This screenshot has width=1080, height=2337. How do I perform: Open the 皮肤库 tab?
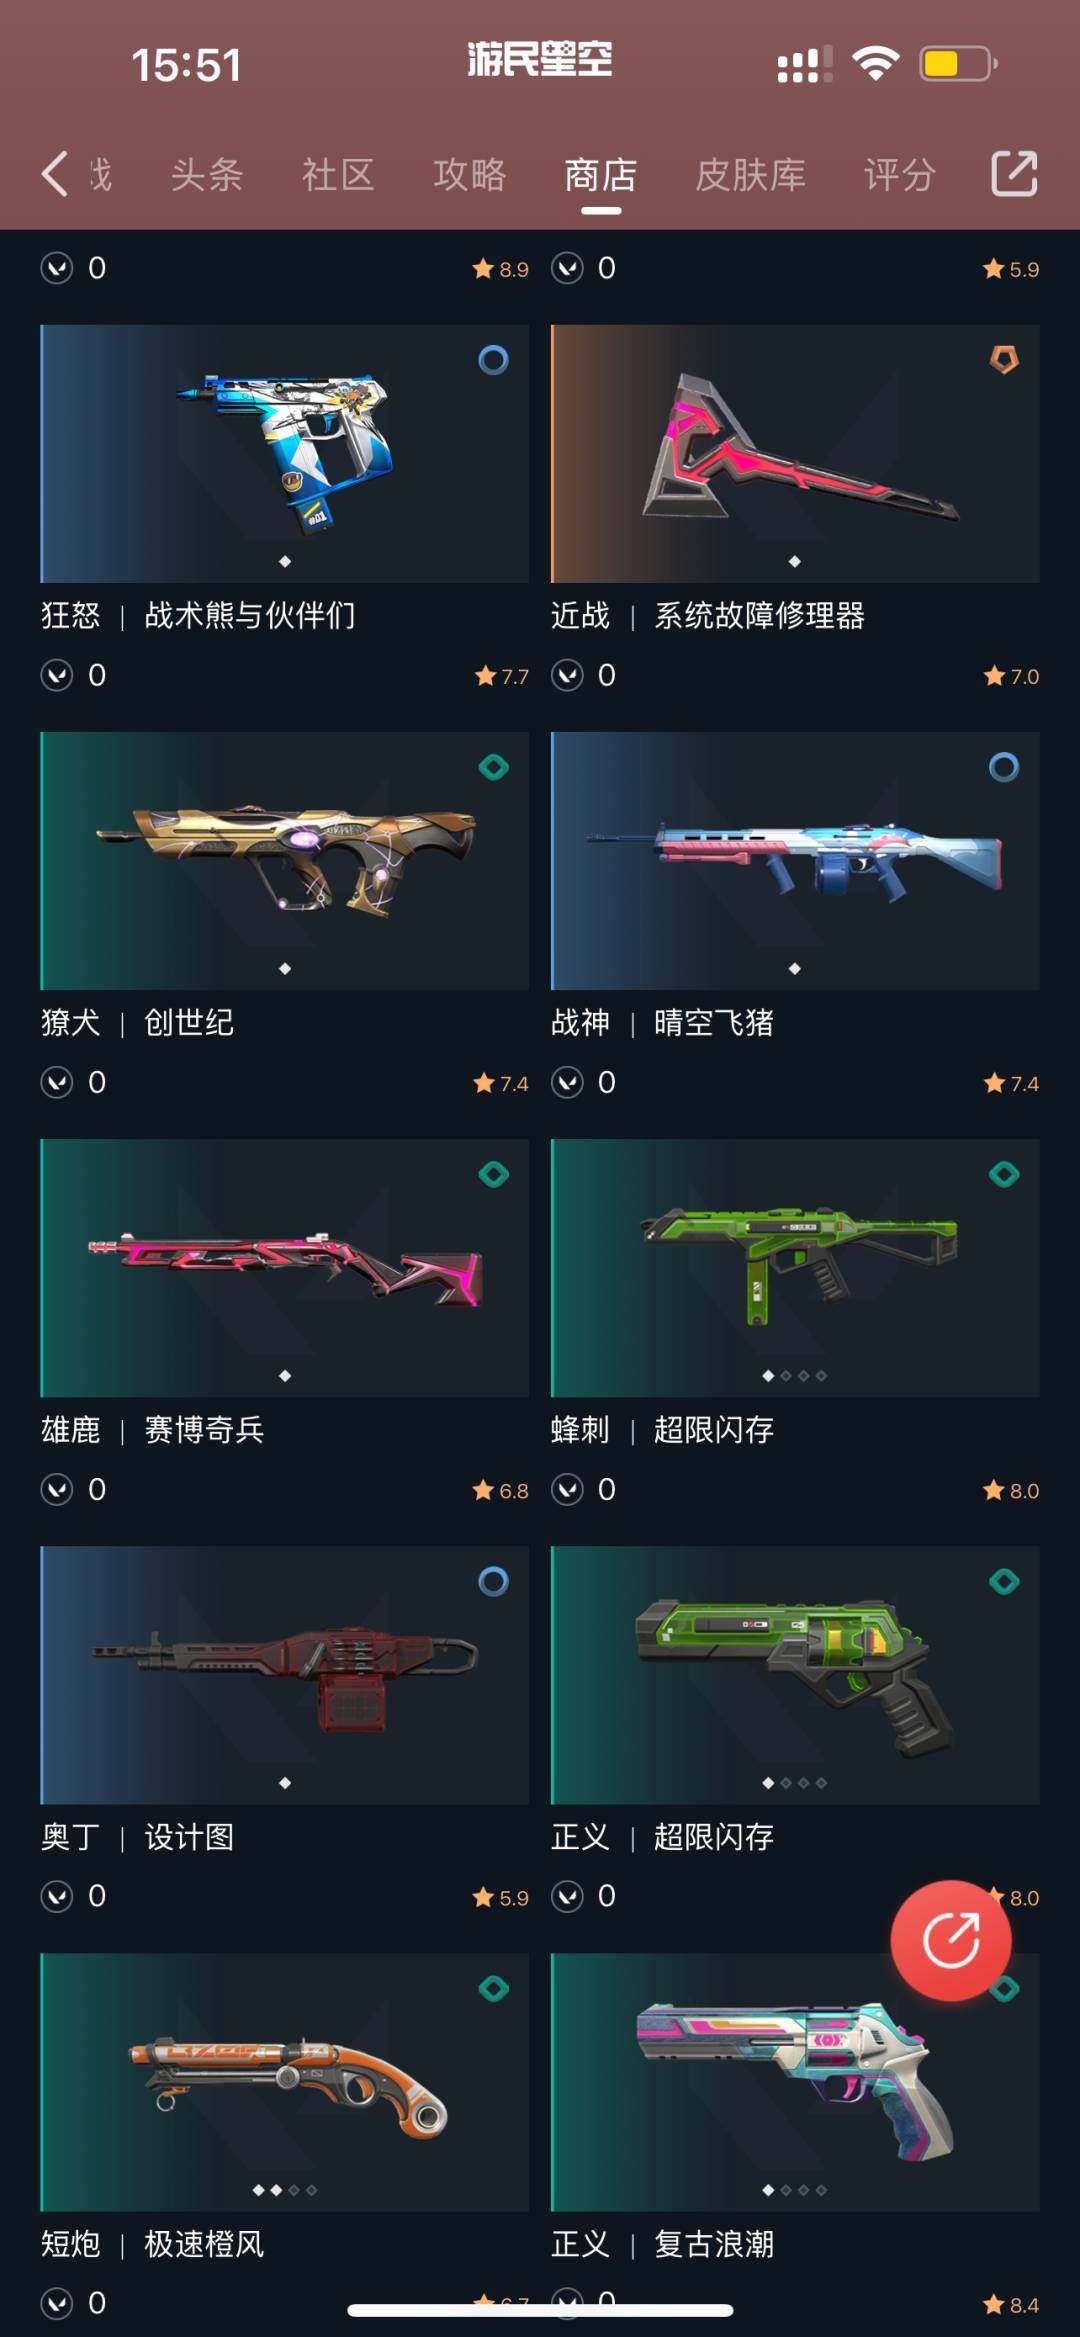pos(751,175)
